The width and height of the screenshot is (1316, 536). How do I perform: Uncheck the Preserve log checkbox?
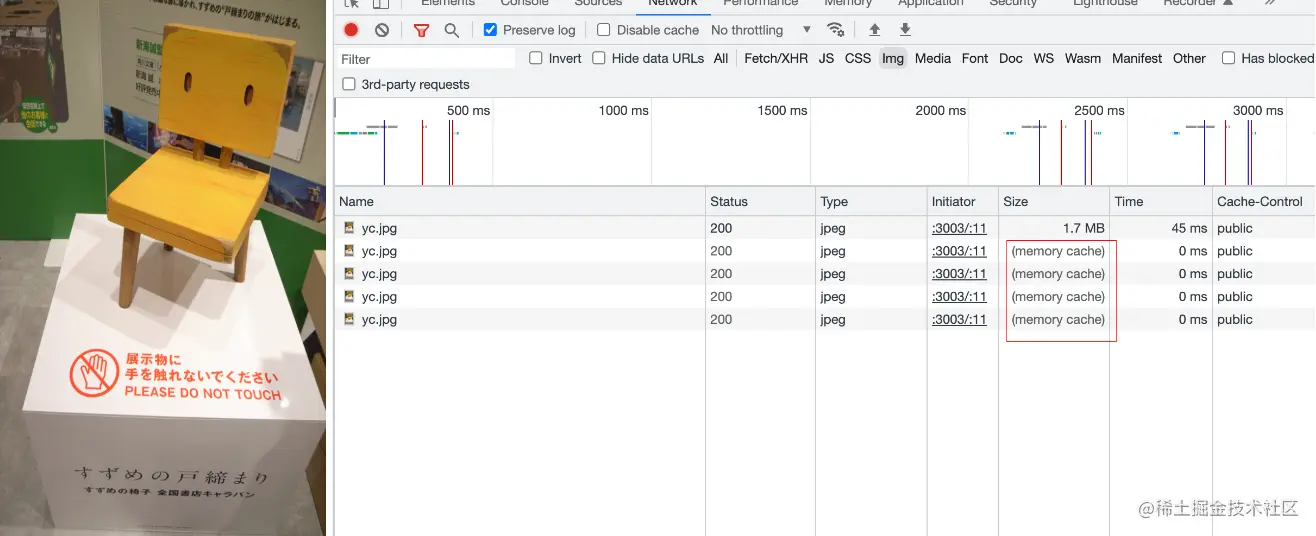coord(490,30)
